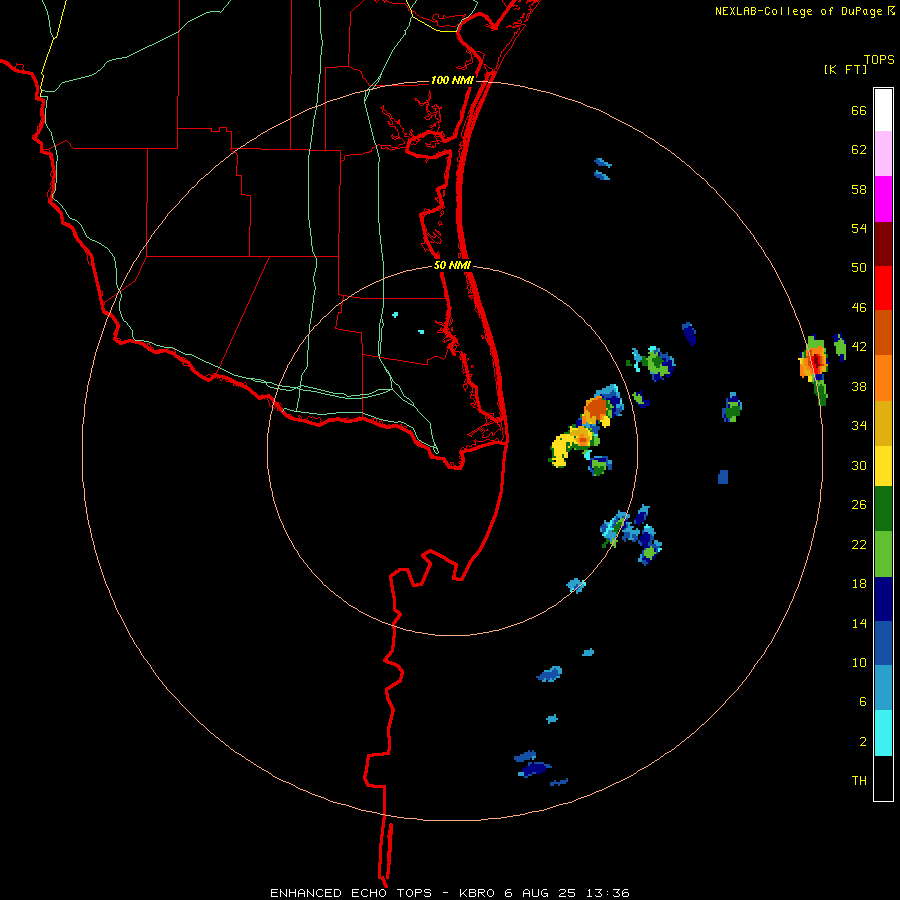
Task: Click the legend value "18"
Action: pos(859,584)
